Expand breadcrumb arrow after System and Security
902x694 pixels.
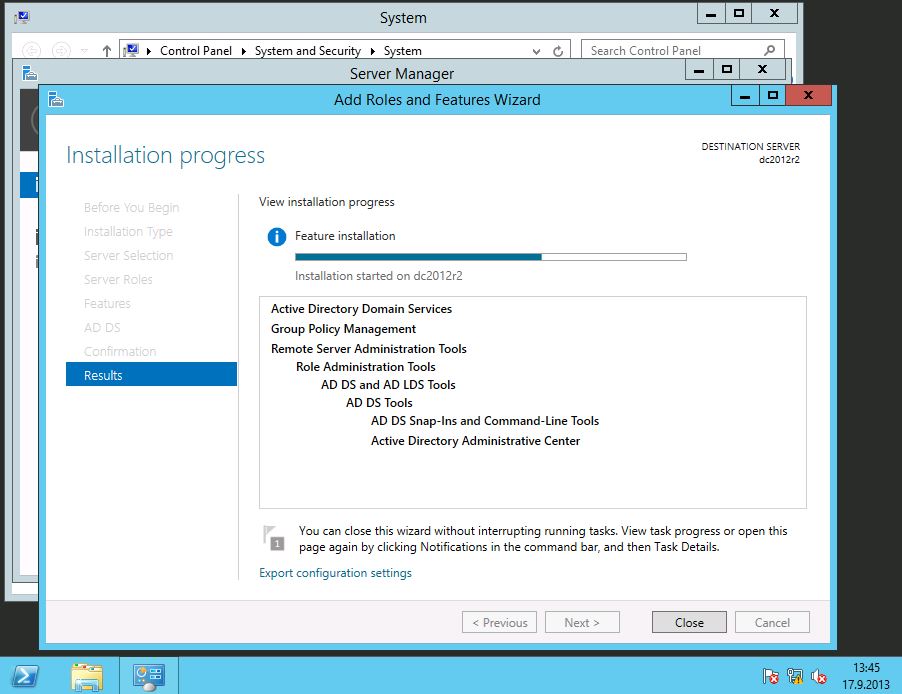[x=373, y=51]
